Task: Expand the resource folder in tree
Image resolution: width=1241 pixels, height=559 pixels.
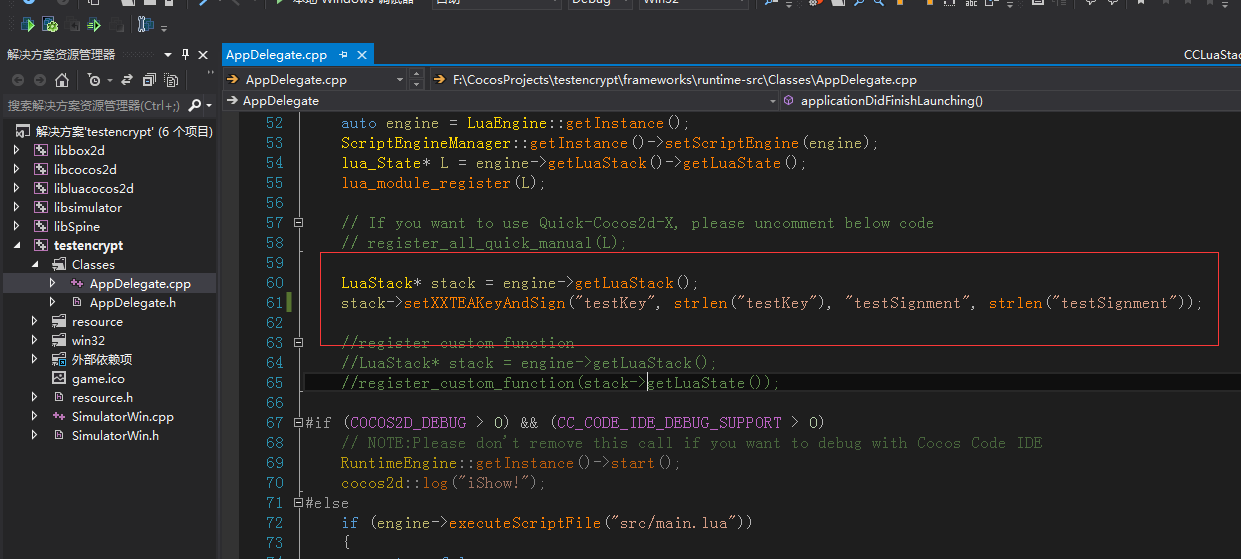Action: tap(34, 321)
